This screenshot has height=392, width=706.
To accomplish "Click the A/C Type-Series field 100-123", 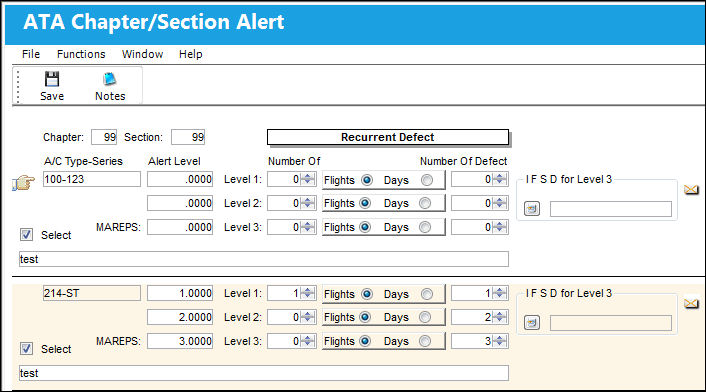I will (92, 179).
